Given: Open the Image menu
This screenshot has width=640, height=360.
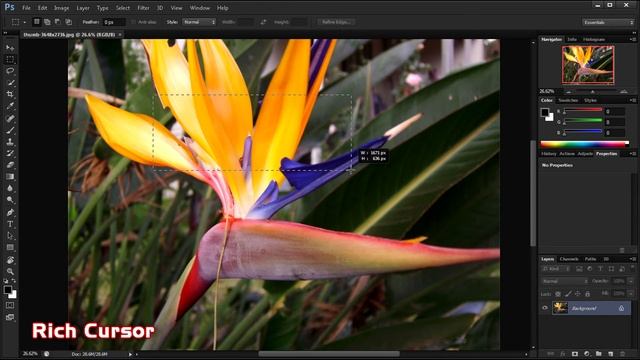Looking at the screenshot, I should 62,8.
